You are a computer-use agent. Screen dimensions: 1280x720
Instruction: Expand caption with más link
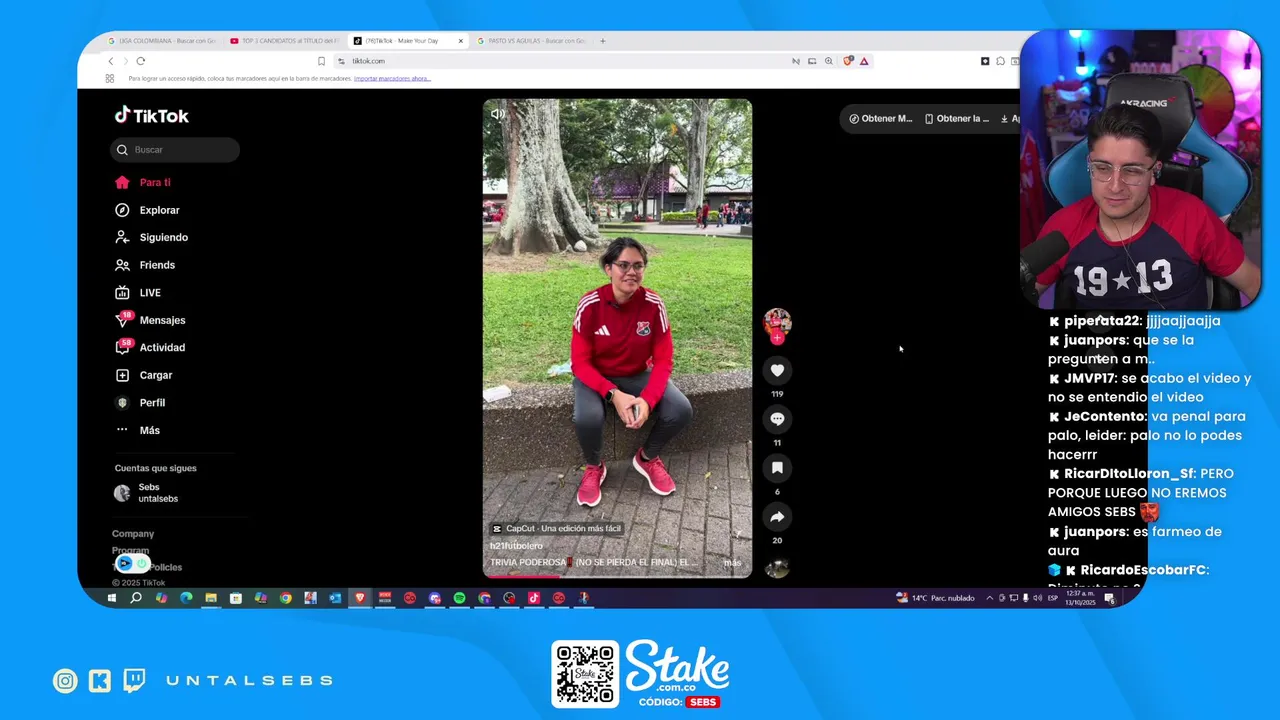(732, 563)
